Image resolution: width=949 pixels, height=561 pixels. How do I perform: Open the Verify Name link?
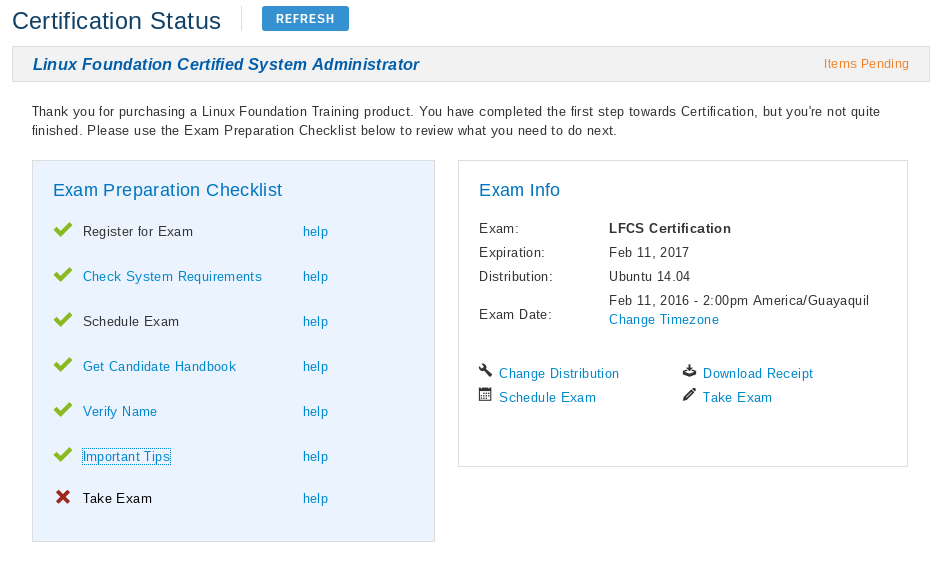120,412
